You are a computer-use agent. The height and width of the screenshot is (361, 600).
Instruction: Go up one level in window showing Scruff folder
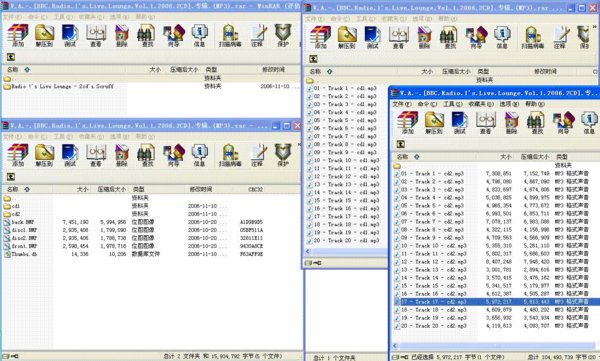coord(11,57)
